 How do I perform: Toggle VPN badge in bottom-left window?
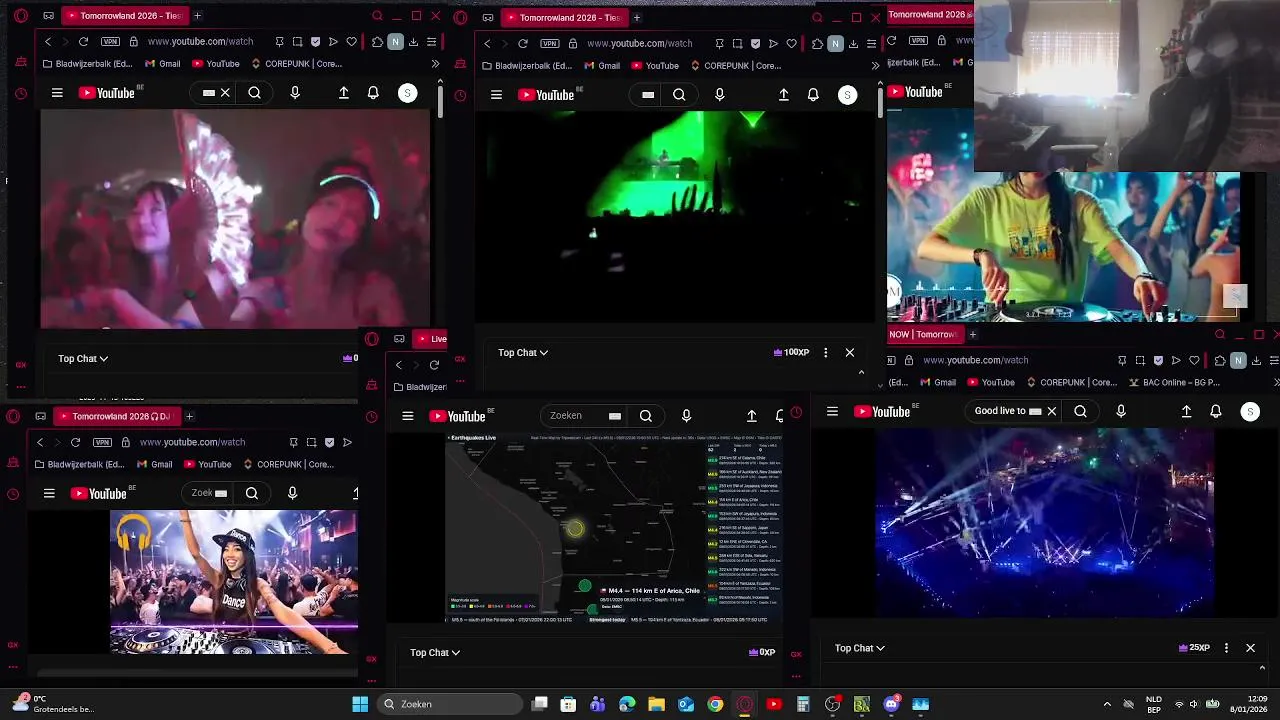pos(102,442)
